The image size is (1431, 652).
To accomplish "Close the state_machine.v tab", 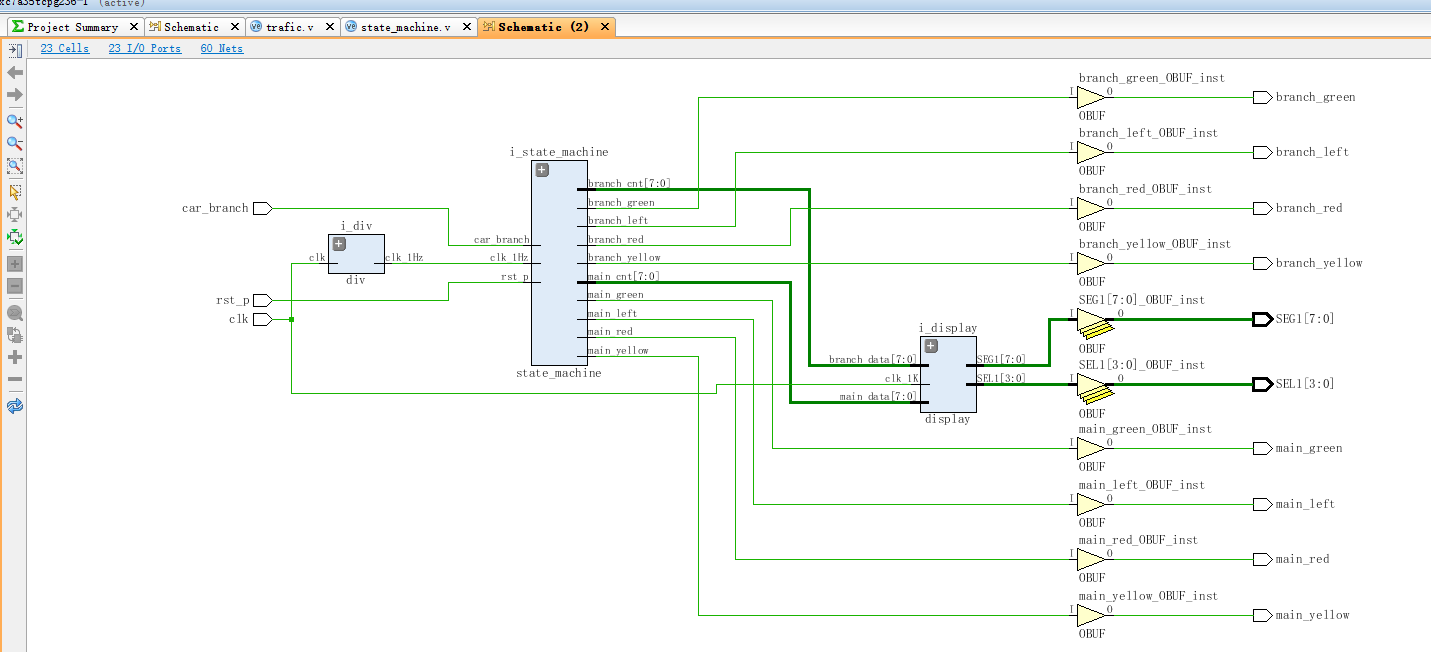I will tap(467, 27).
